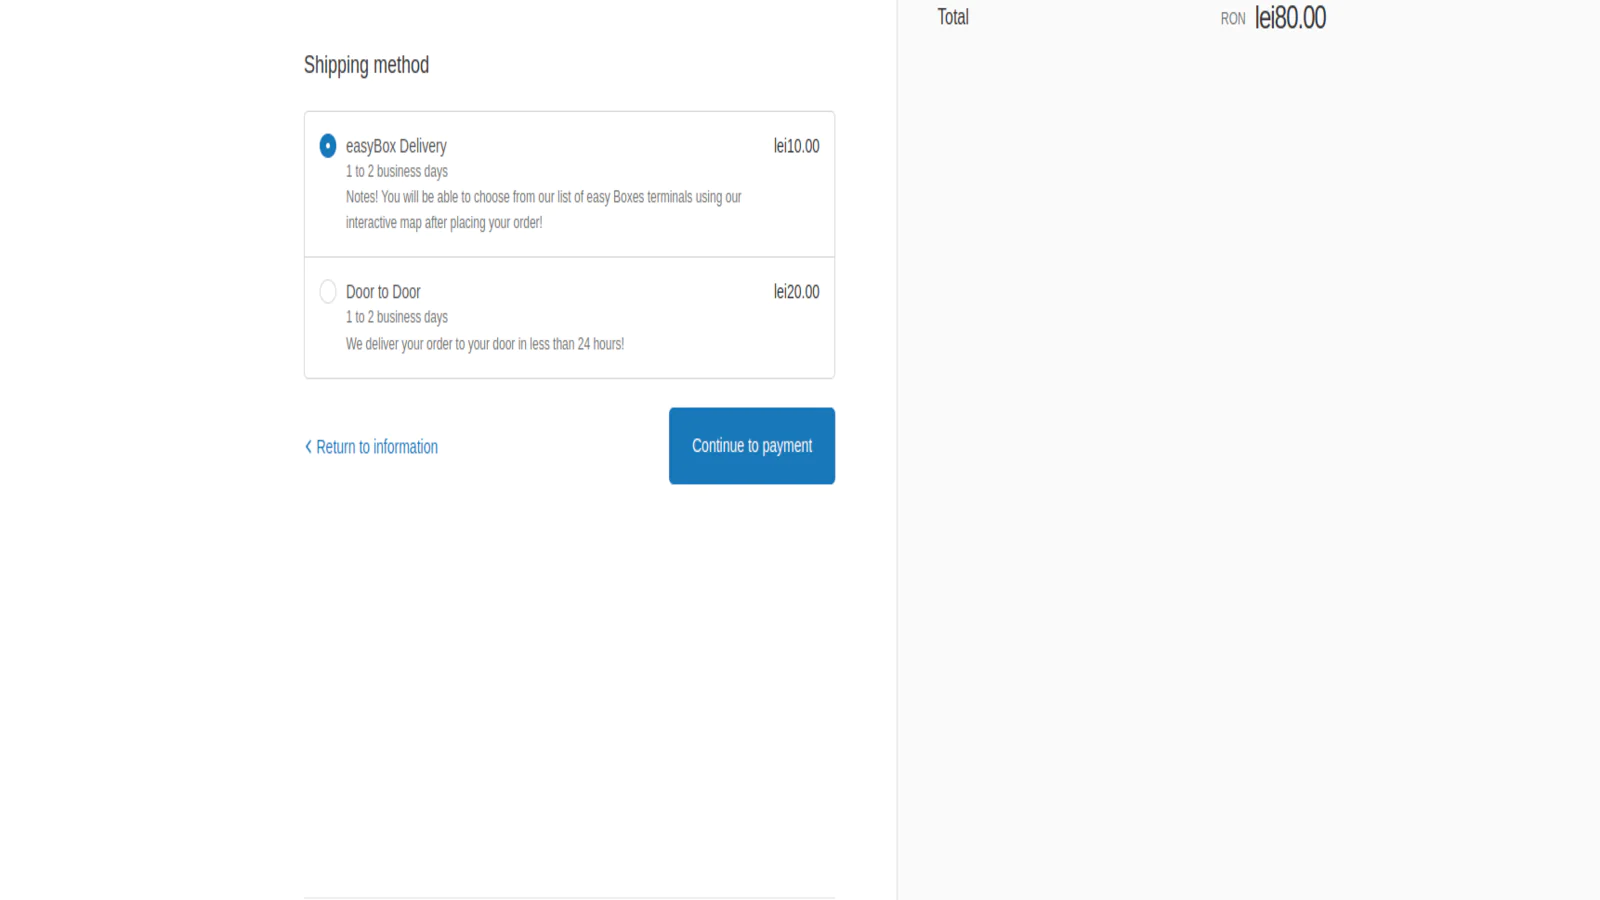Click the 'deliver in less than 24 hours' text
The height and width of the screenshot is (900, 1600).
tap(485, 344)
